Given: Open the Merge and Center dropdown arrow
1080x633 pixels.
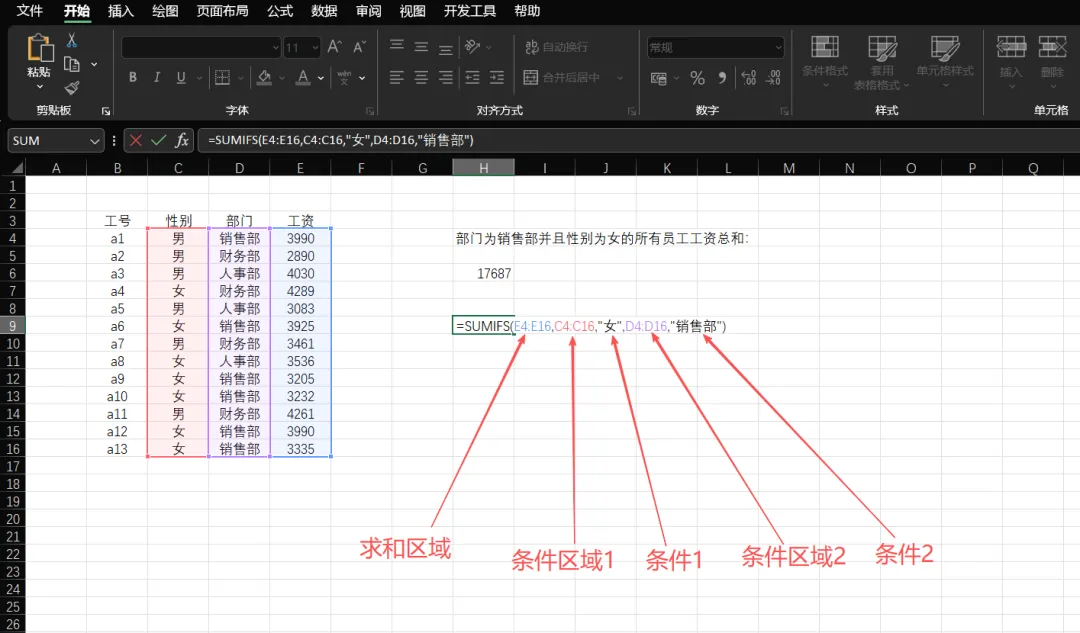Looking at the screenshot, I should tap(620, 78).
